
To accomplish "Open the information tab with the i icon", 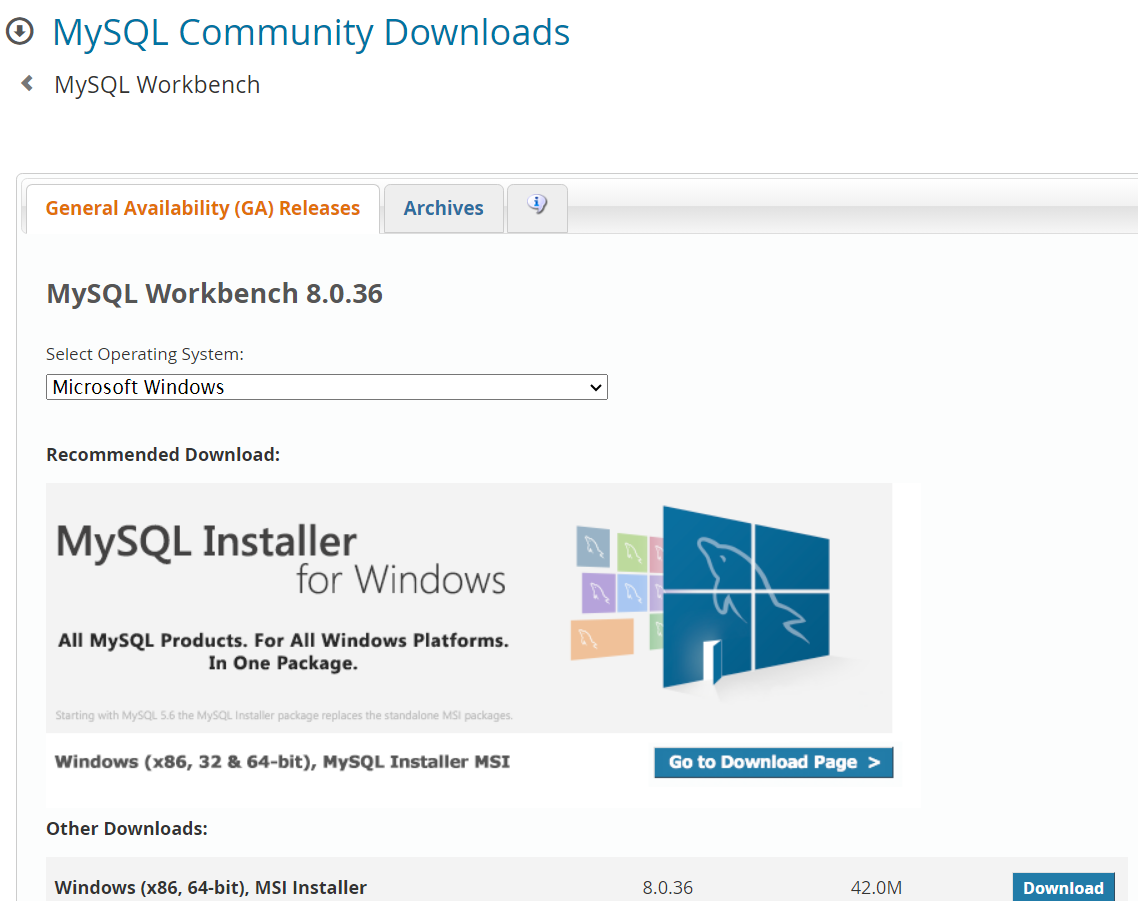I will [537, 208].
